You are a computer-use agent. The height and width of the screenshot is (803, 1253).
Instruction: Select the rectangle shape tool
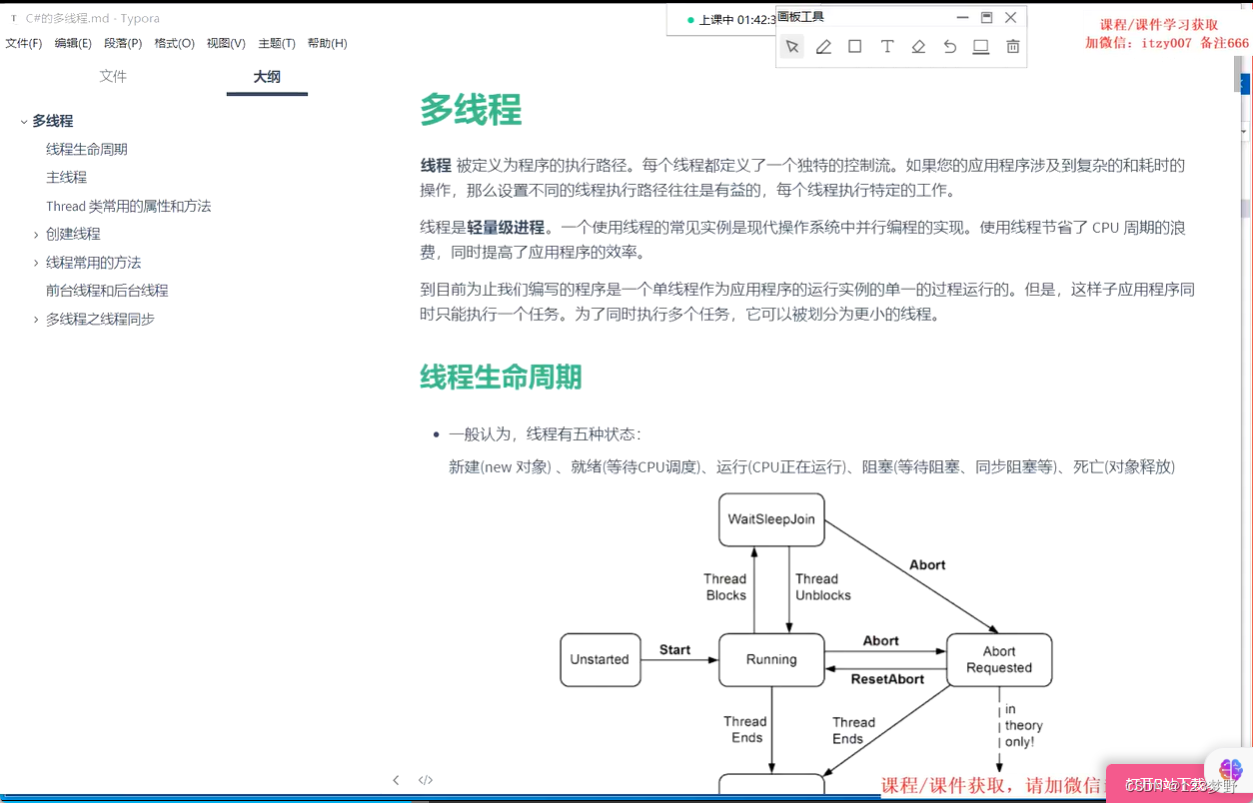(x=855, y=46)
